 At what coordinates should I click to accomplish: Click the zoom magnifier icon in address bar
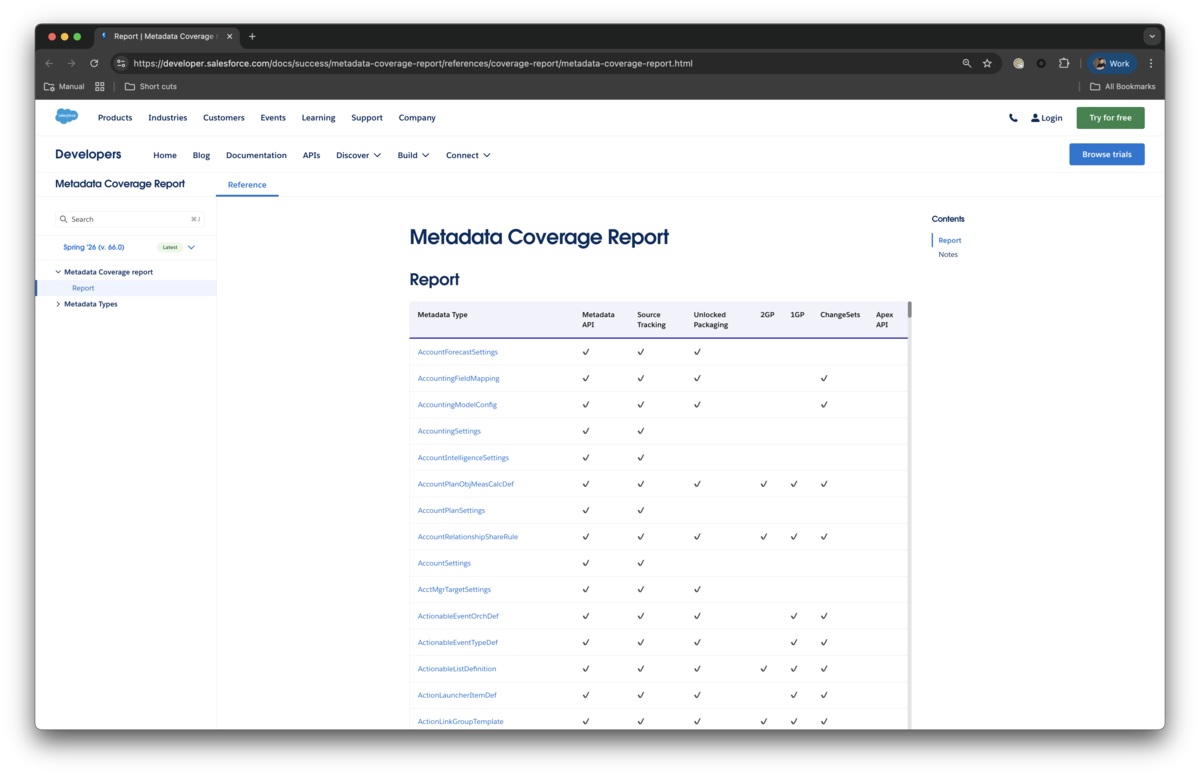(967, 63)
